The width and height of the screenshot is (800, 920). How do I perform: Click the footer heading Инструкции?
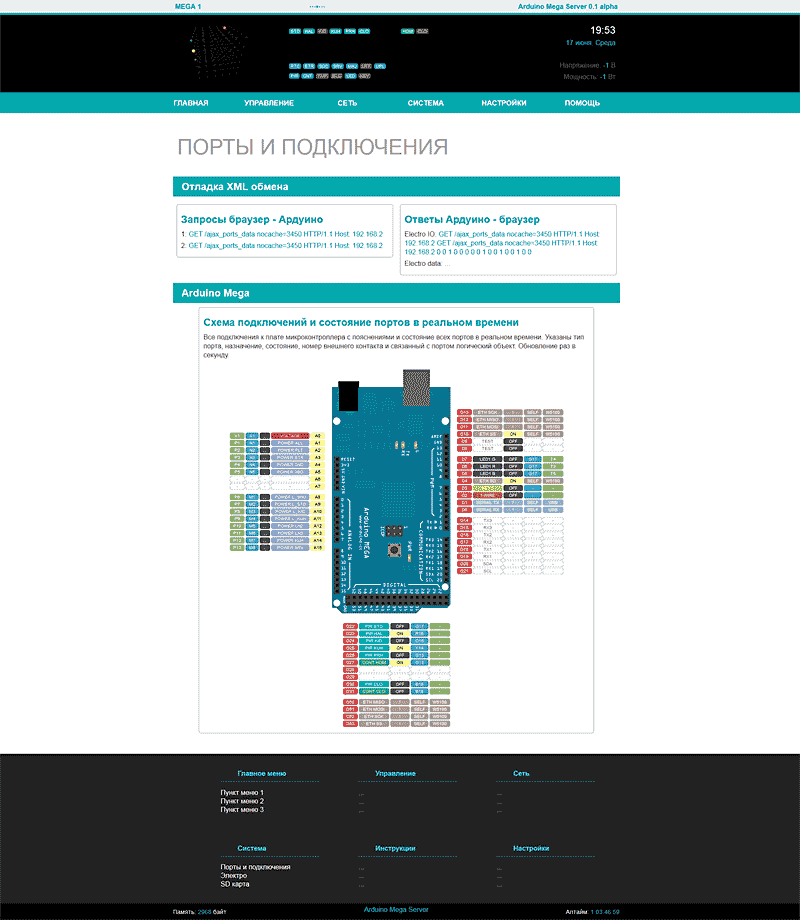point(395,848)
